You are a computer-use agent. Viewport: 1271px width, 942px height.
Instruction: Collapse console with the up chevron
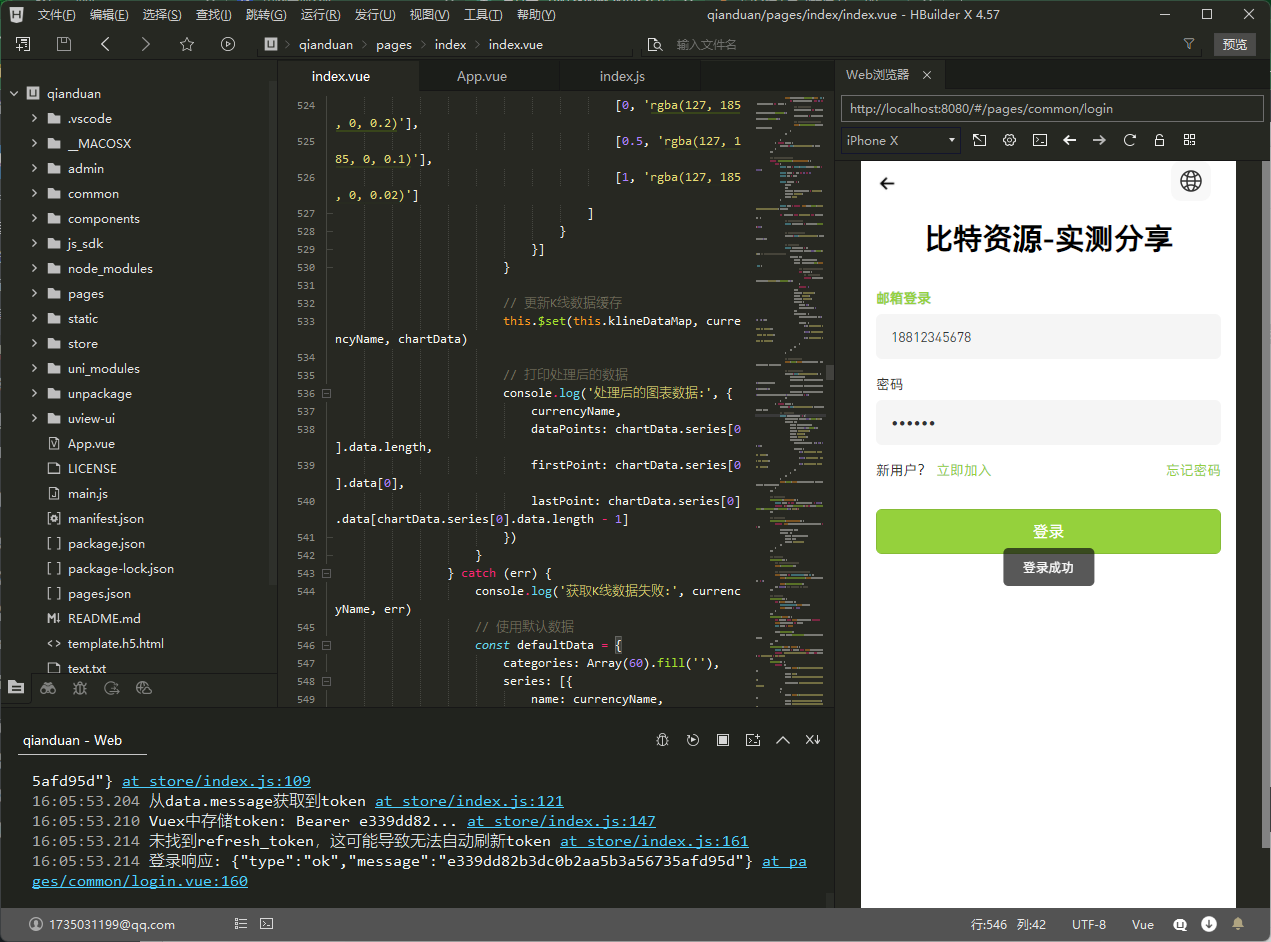[783, 740]
